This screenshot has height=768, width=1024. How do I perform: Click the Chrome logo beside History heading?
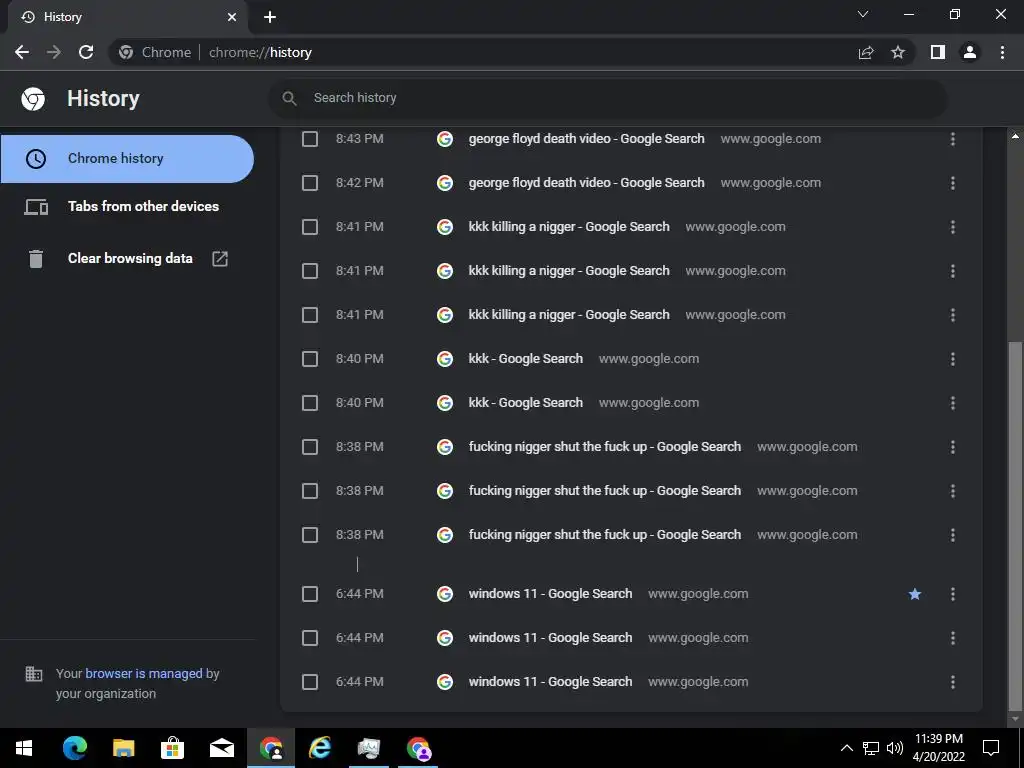(33, 99)
